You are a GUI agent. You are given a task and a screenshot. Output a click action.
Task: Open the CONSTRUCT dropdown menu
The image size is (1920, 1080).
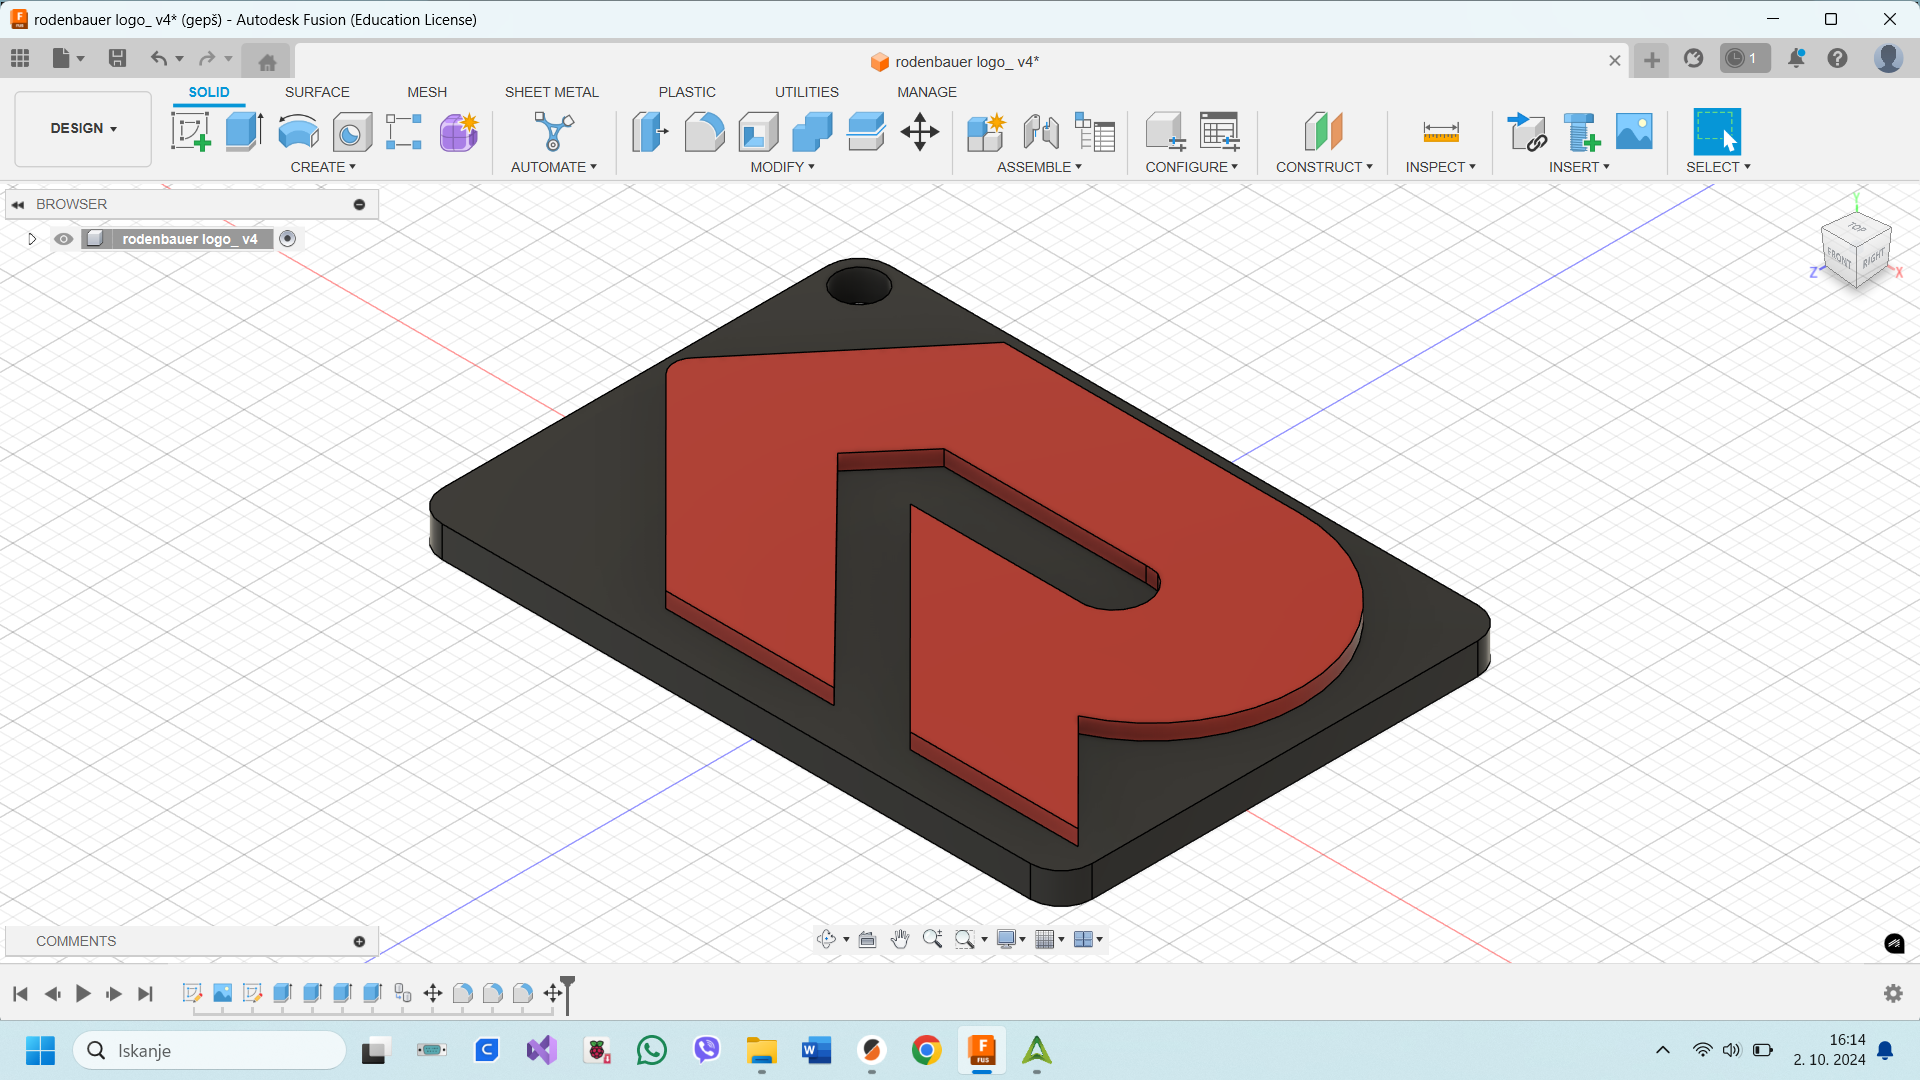tap(1324, 167)
